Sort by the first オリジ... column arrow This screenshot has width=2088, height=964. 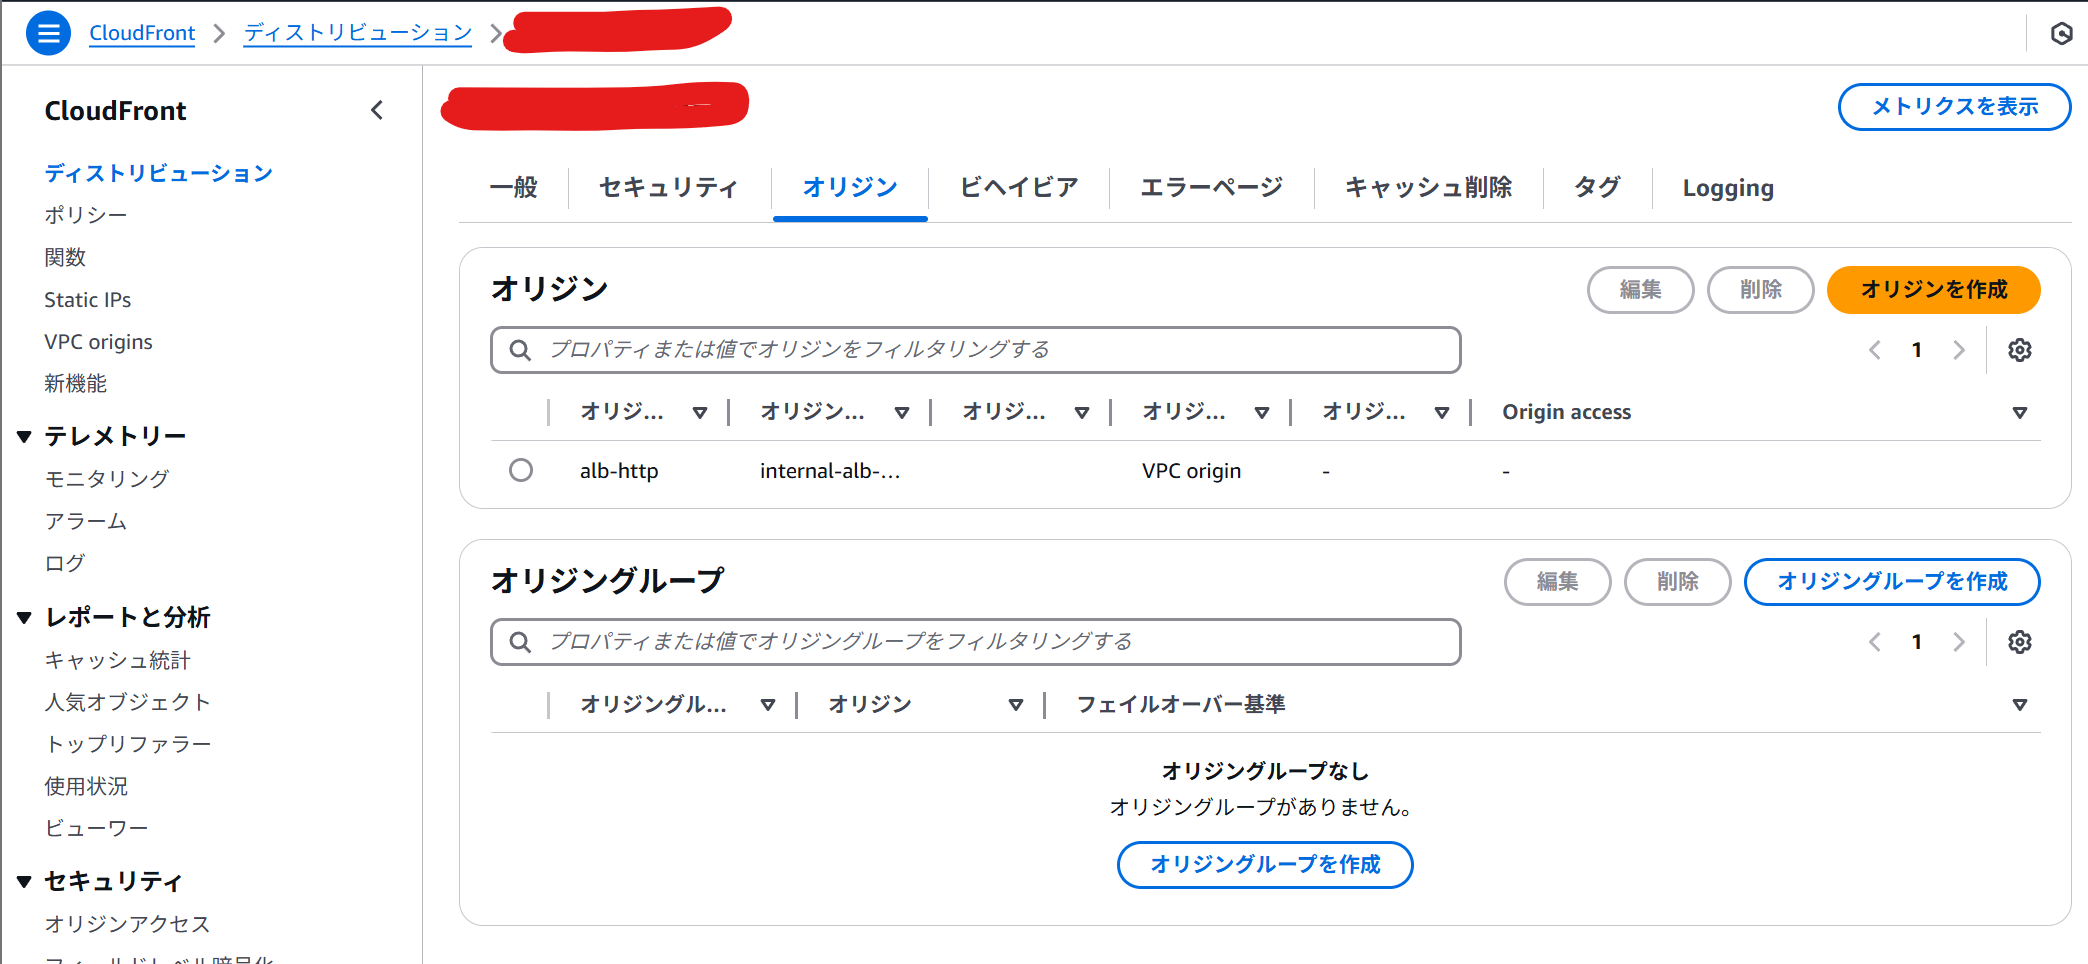(700, 412)
